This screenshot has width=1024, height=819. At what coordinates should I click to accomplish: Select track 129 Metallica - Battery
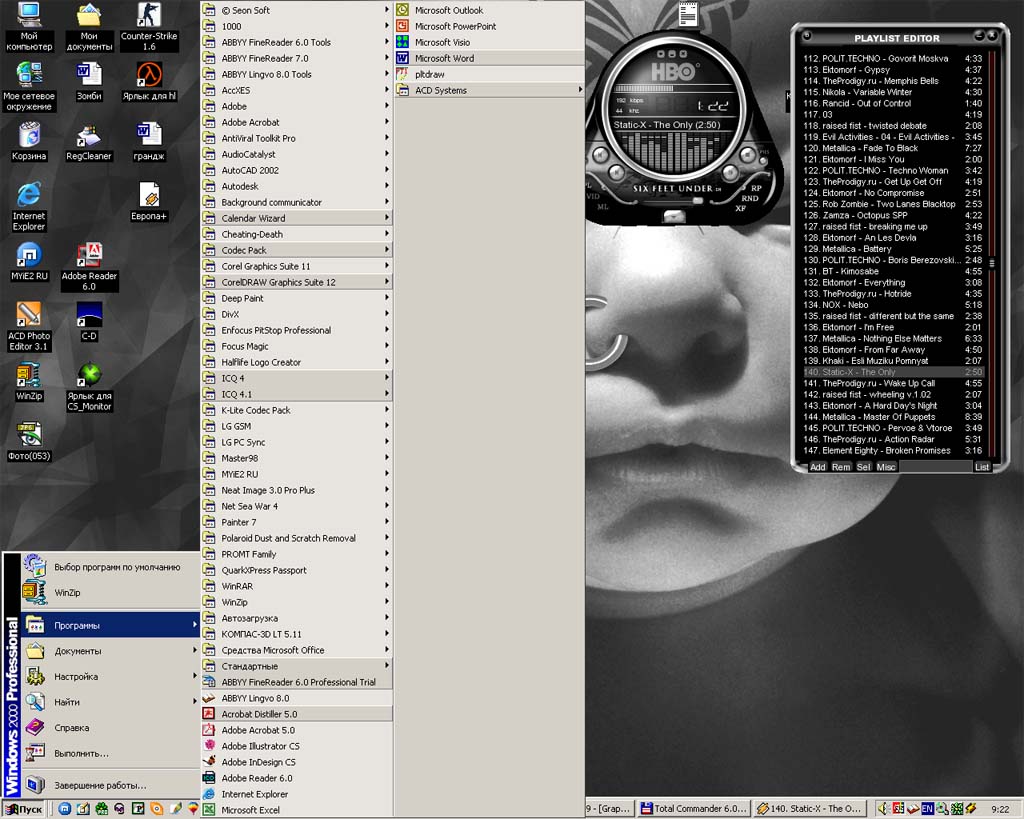(893, 249)
